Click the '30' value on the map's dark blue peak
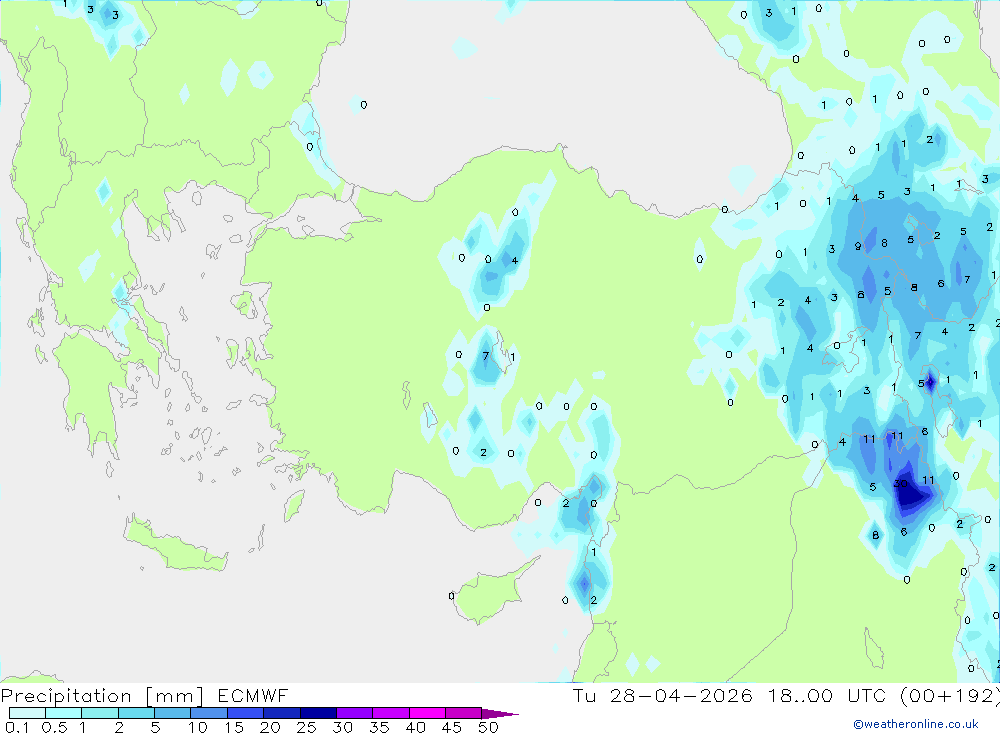Viewport: 1000px width, 733px height. click(901, 484)
